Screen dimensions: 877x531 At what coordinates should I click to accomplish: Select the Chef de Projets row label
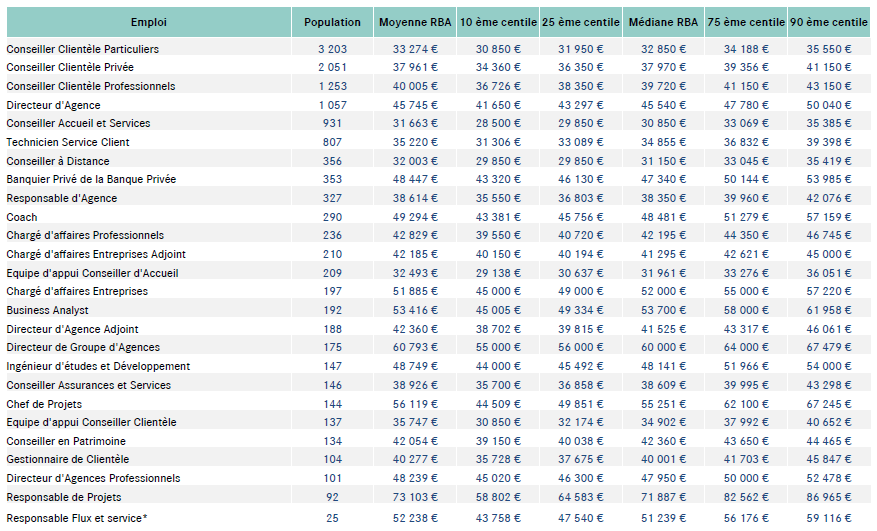click(x=44, y=404)
